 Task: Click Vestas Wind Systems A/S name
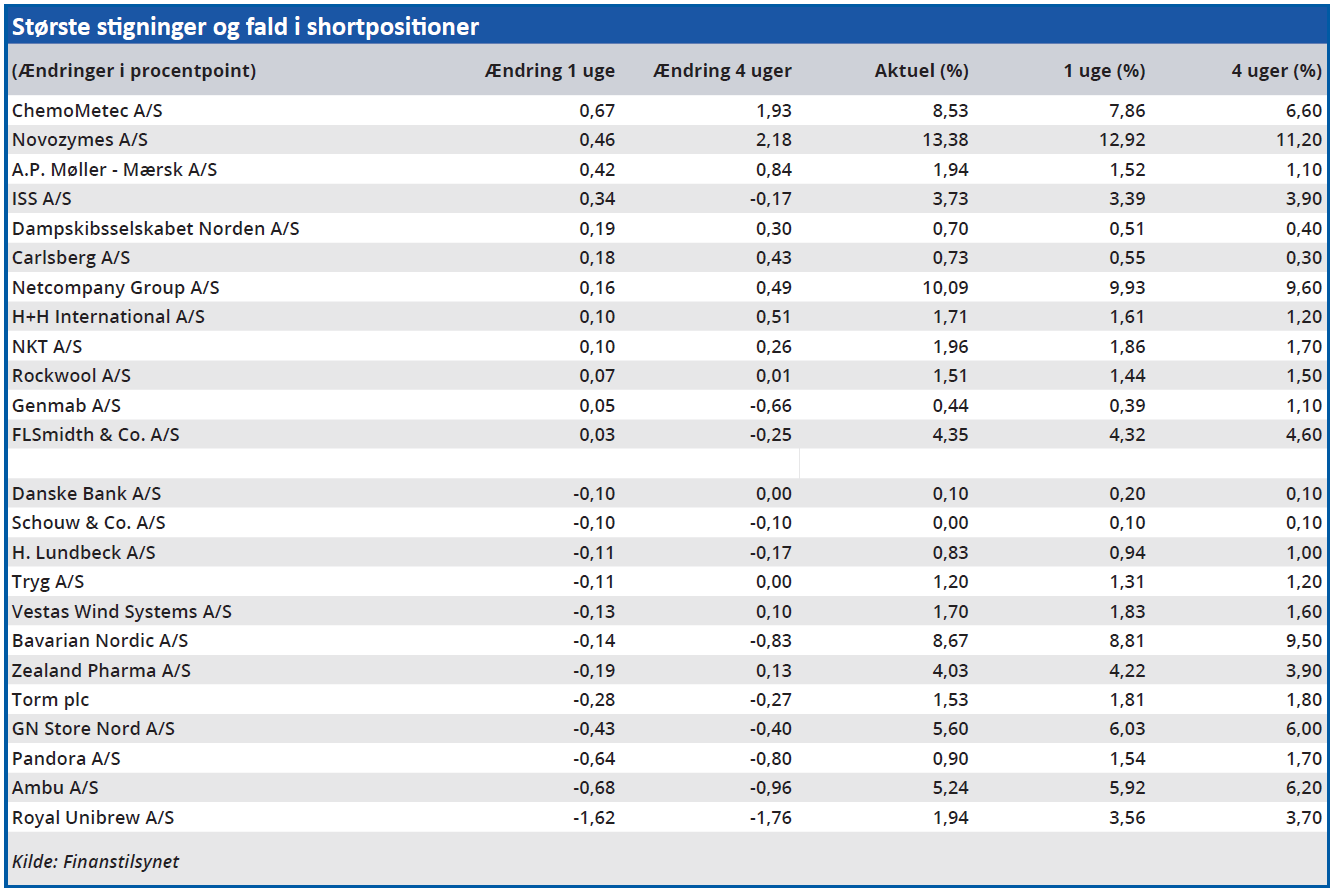pos(121,612)
